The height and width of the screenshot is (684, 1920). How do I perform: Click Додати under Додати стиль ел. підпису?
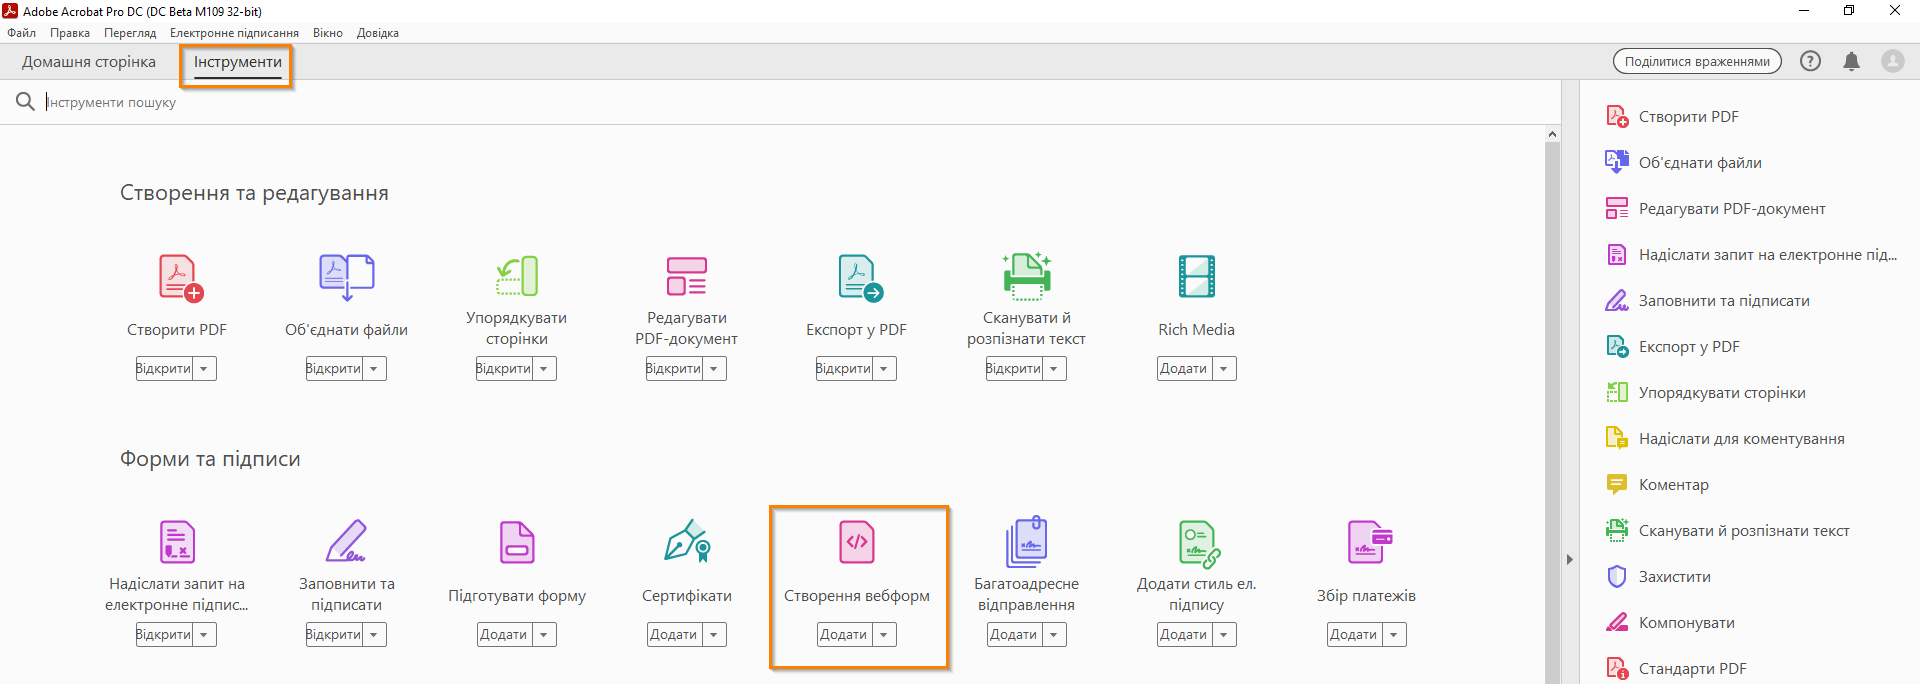[1184, 635]
